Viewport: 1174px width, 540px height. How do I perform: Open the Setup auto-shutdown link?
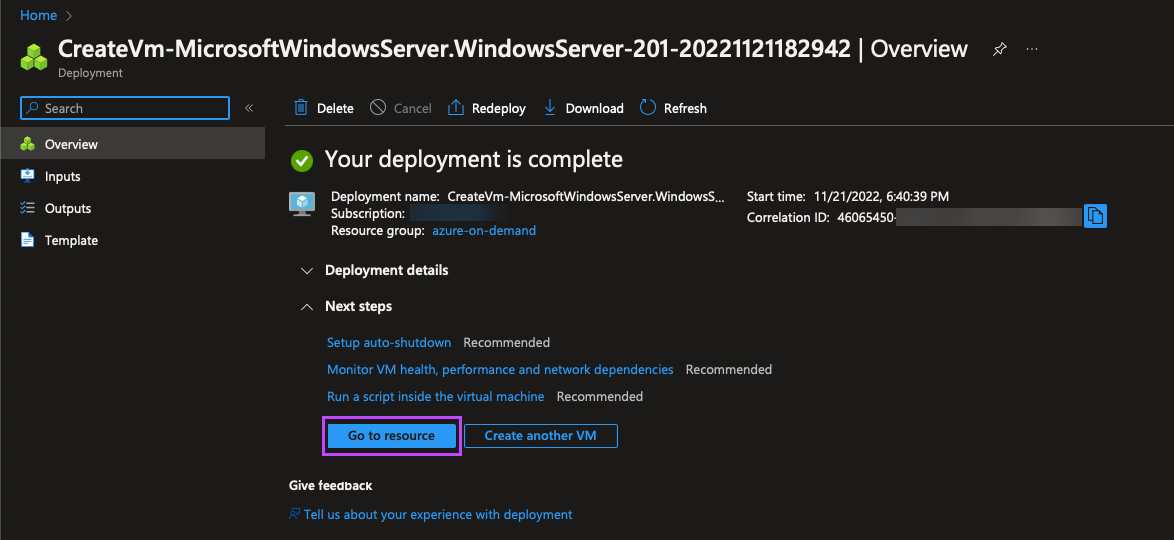pyautogui.click(x=389, y=342)
